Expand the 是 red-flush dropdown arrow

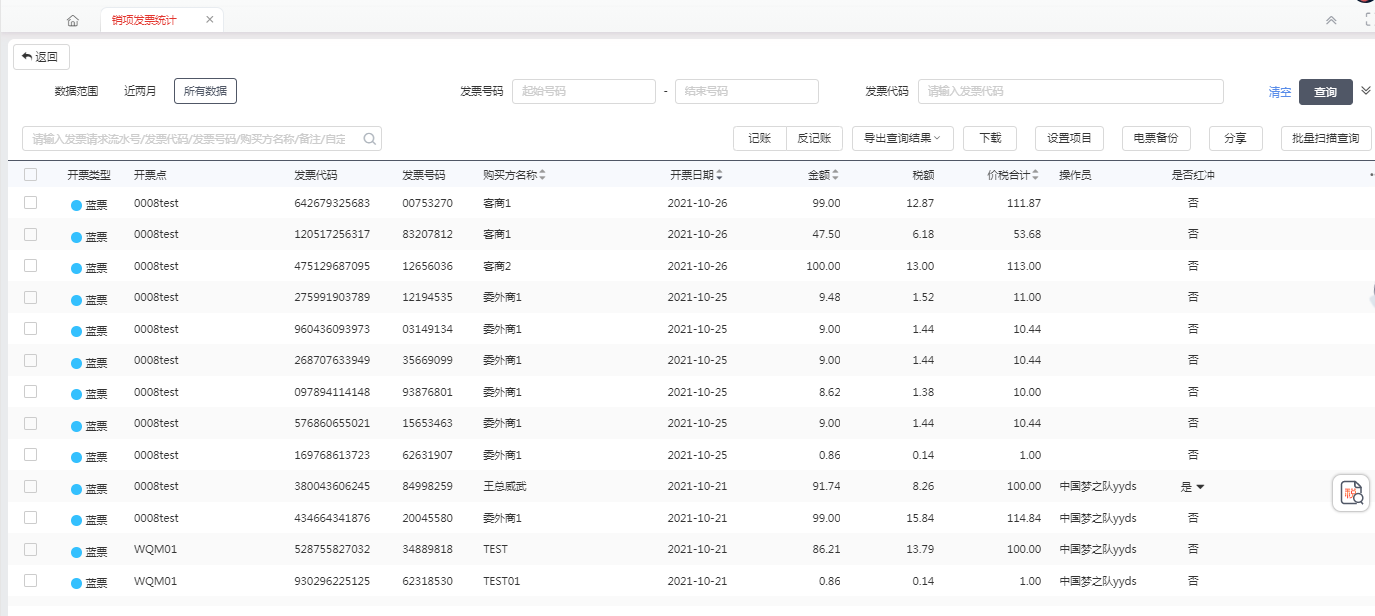(x=1200, y=487)
